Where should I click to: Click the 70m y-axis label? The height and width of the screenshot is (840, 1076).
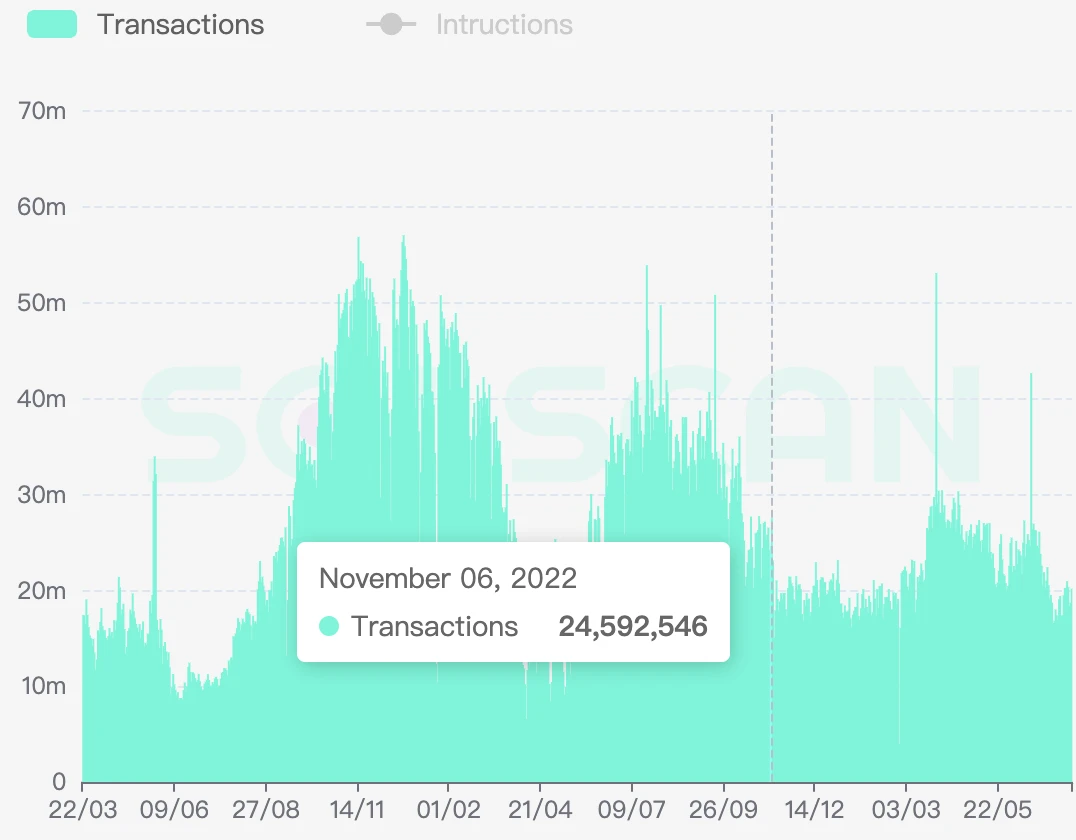click(x=42, y=111)
